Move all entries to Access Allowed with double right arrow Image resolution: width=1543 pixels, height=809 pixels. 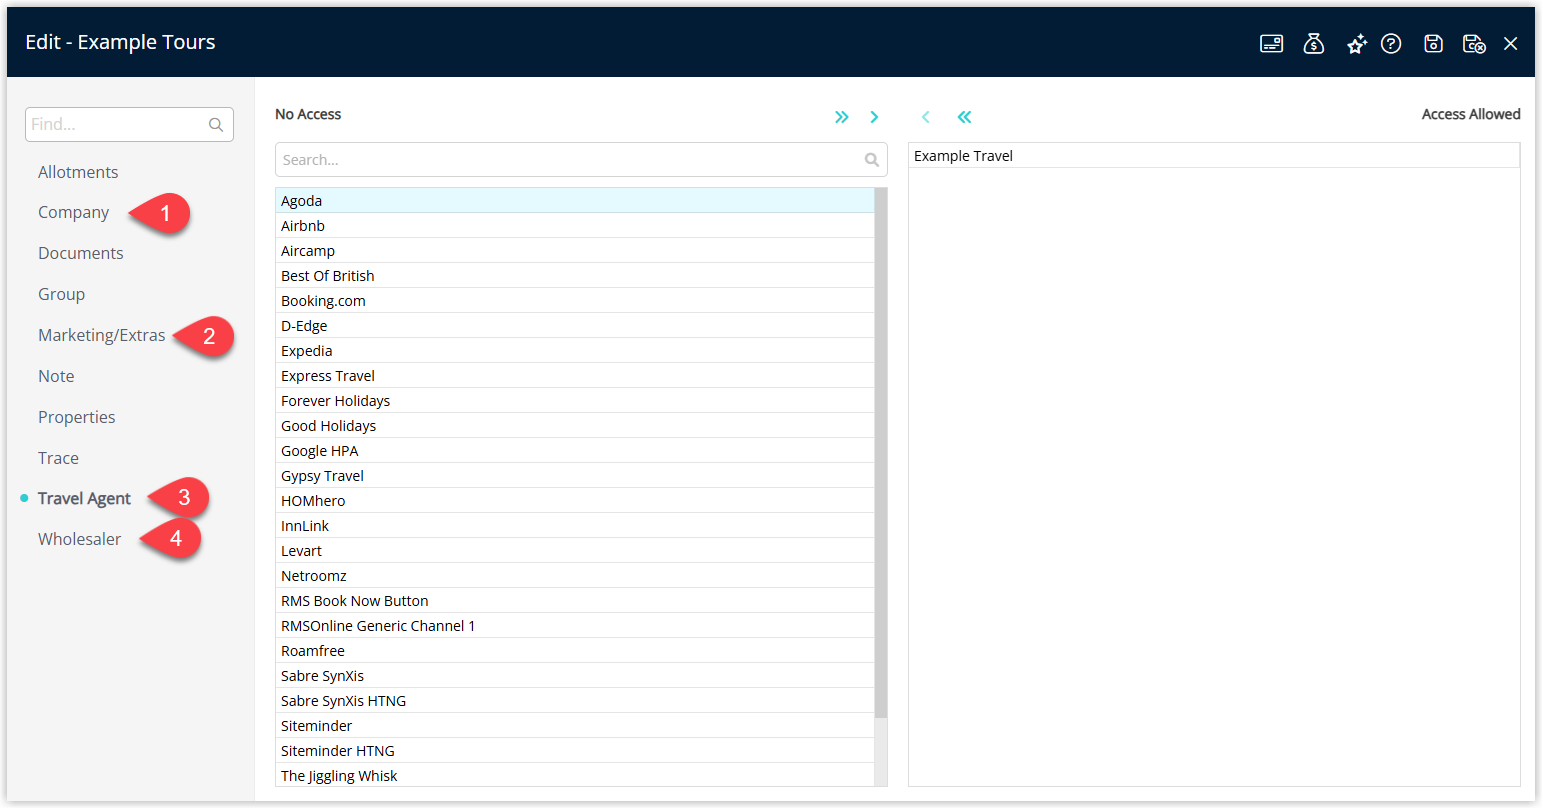842,117
